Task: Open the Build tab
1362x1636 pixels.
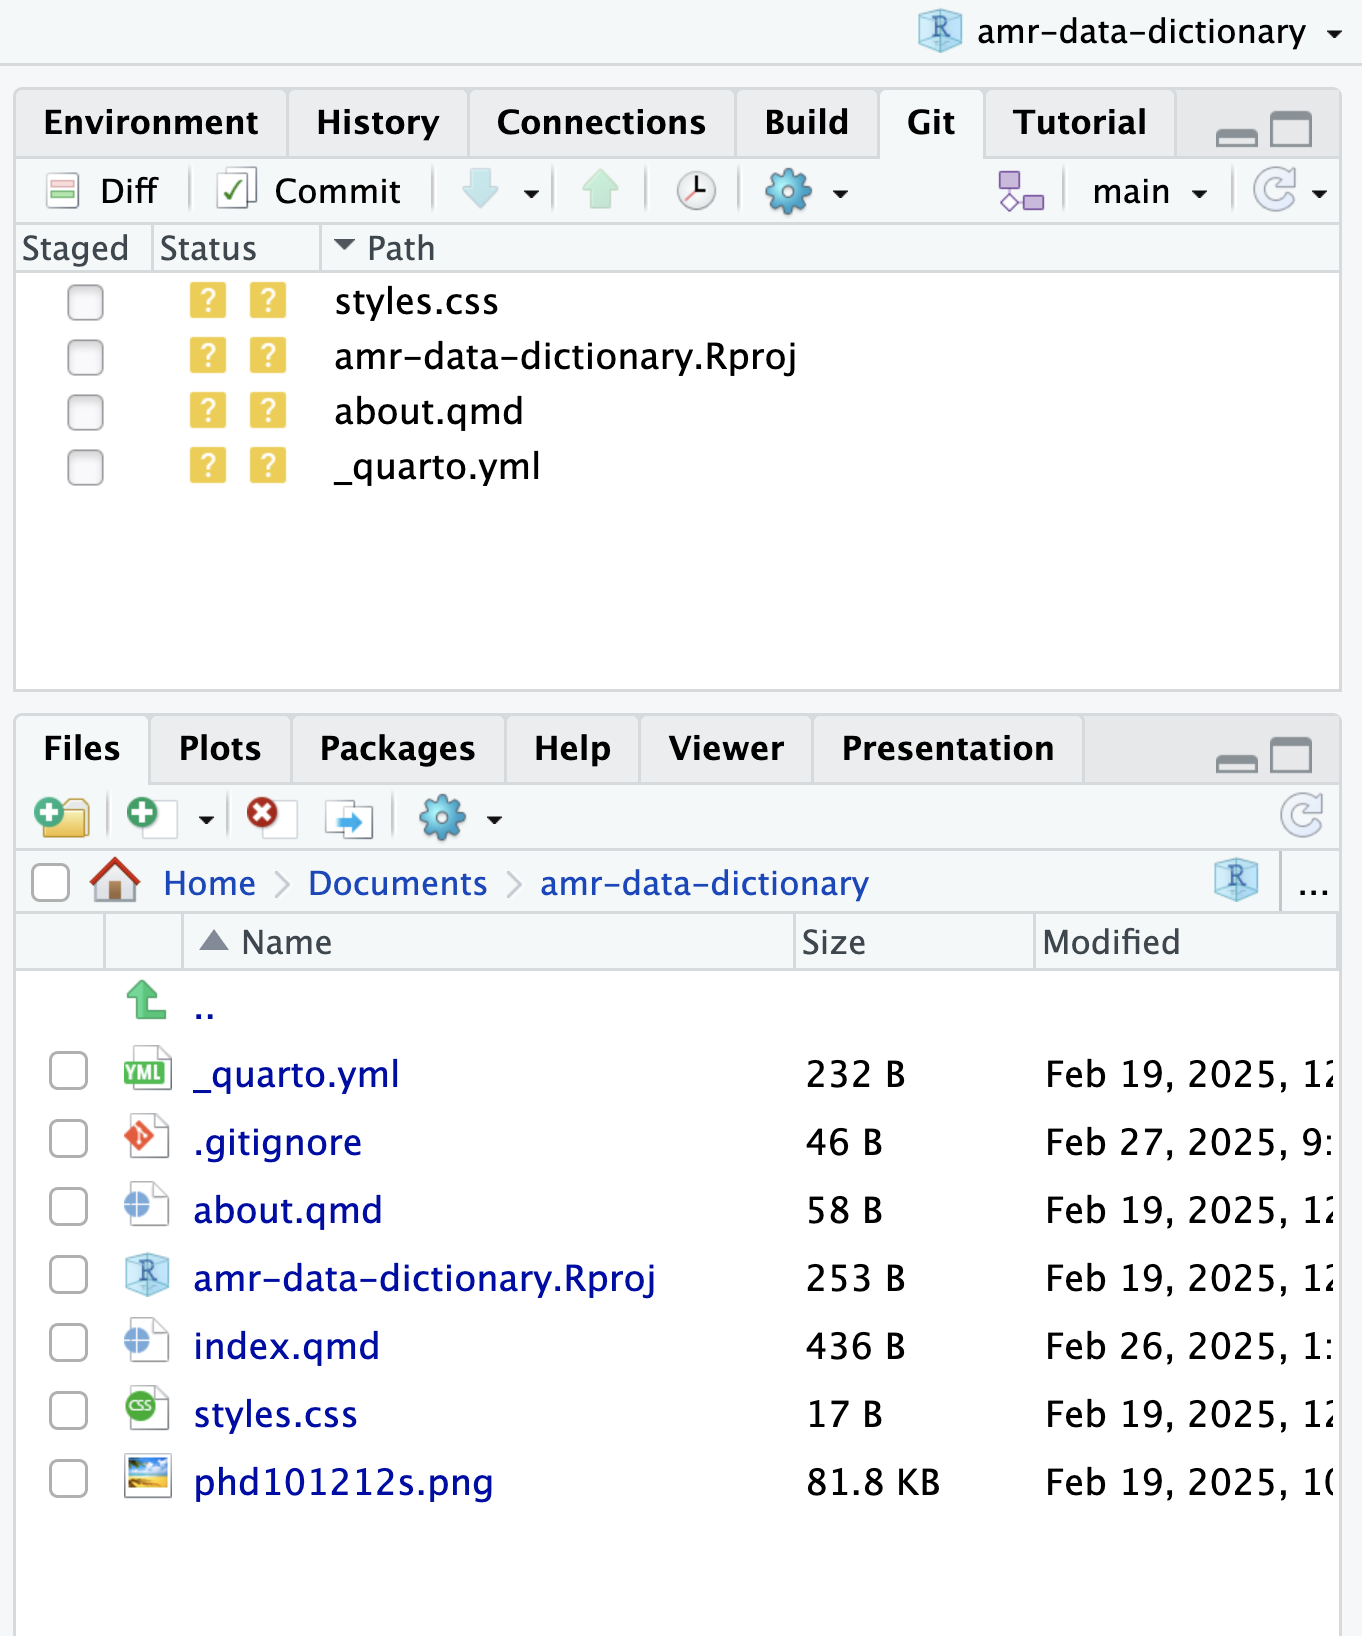Action: coord(807,122)
